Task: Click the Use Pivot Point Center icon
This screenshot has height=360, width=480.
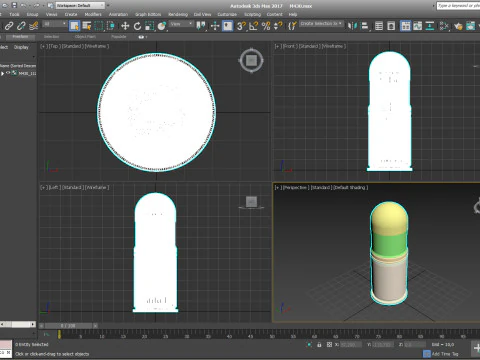Action: [201, 26]
